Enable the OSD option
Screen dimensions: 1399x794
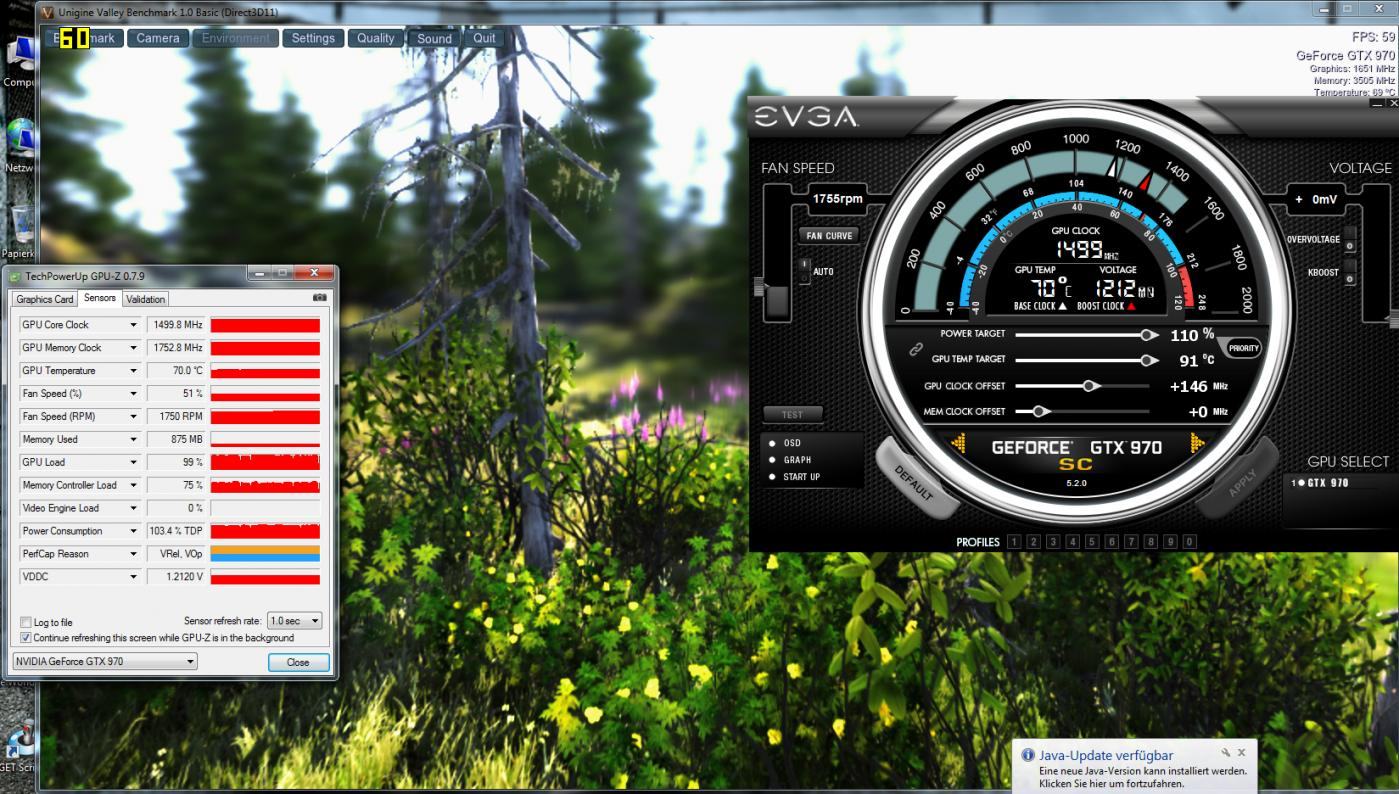coord(772,443)
